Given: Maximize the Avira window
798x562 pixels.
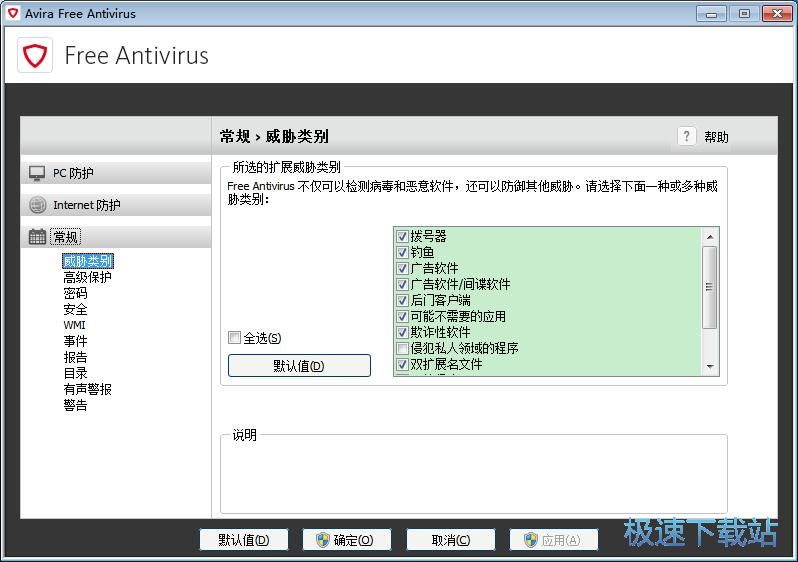Looking at the screenshot, I should (744, 14).
